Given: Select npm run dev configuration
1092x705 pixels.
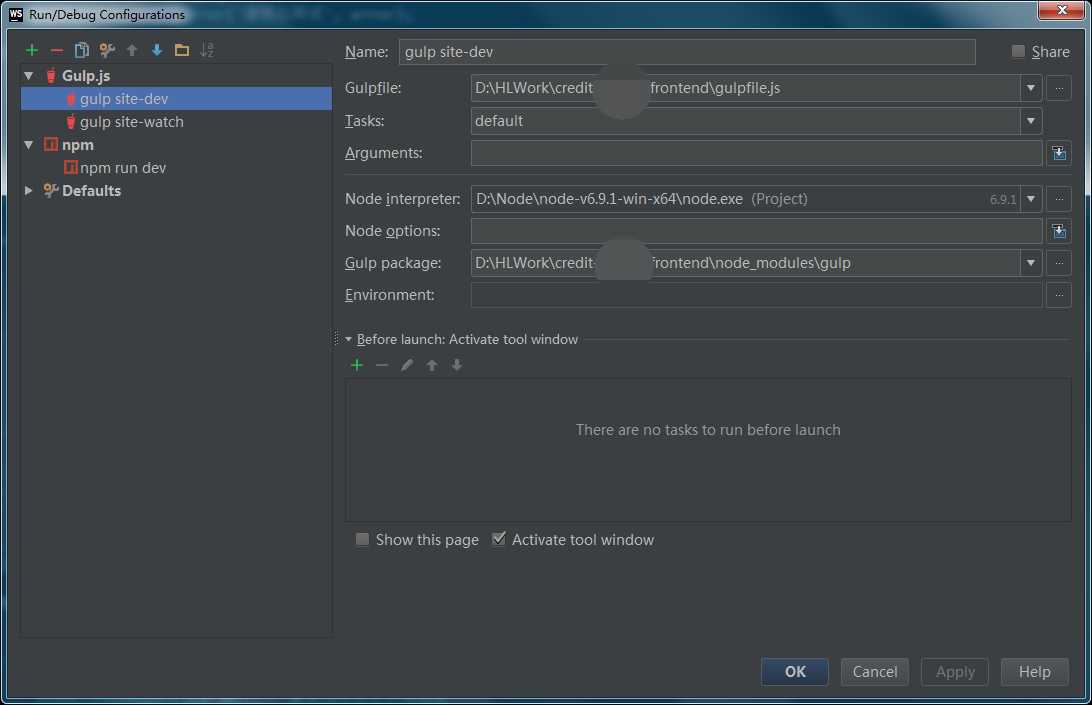Looking at the screenshot, I should 176,167.
